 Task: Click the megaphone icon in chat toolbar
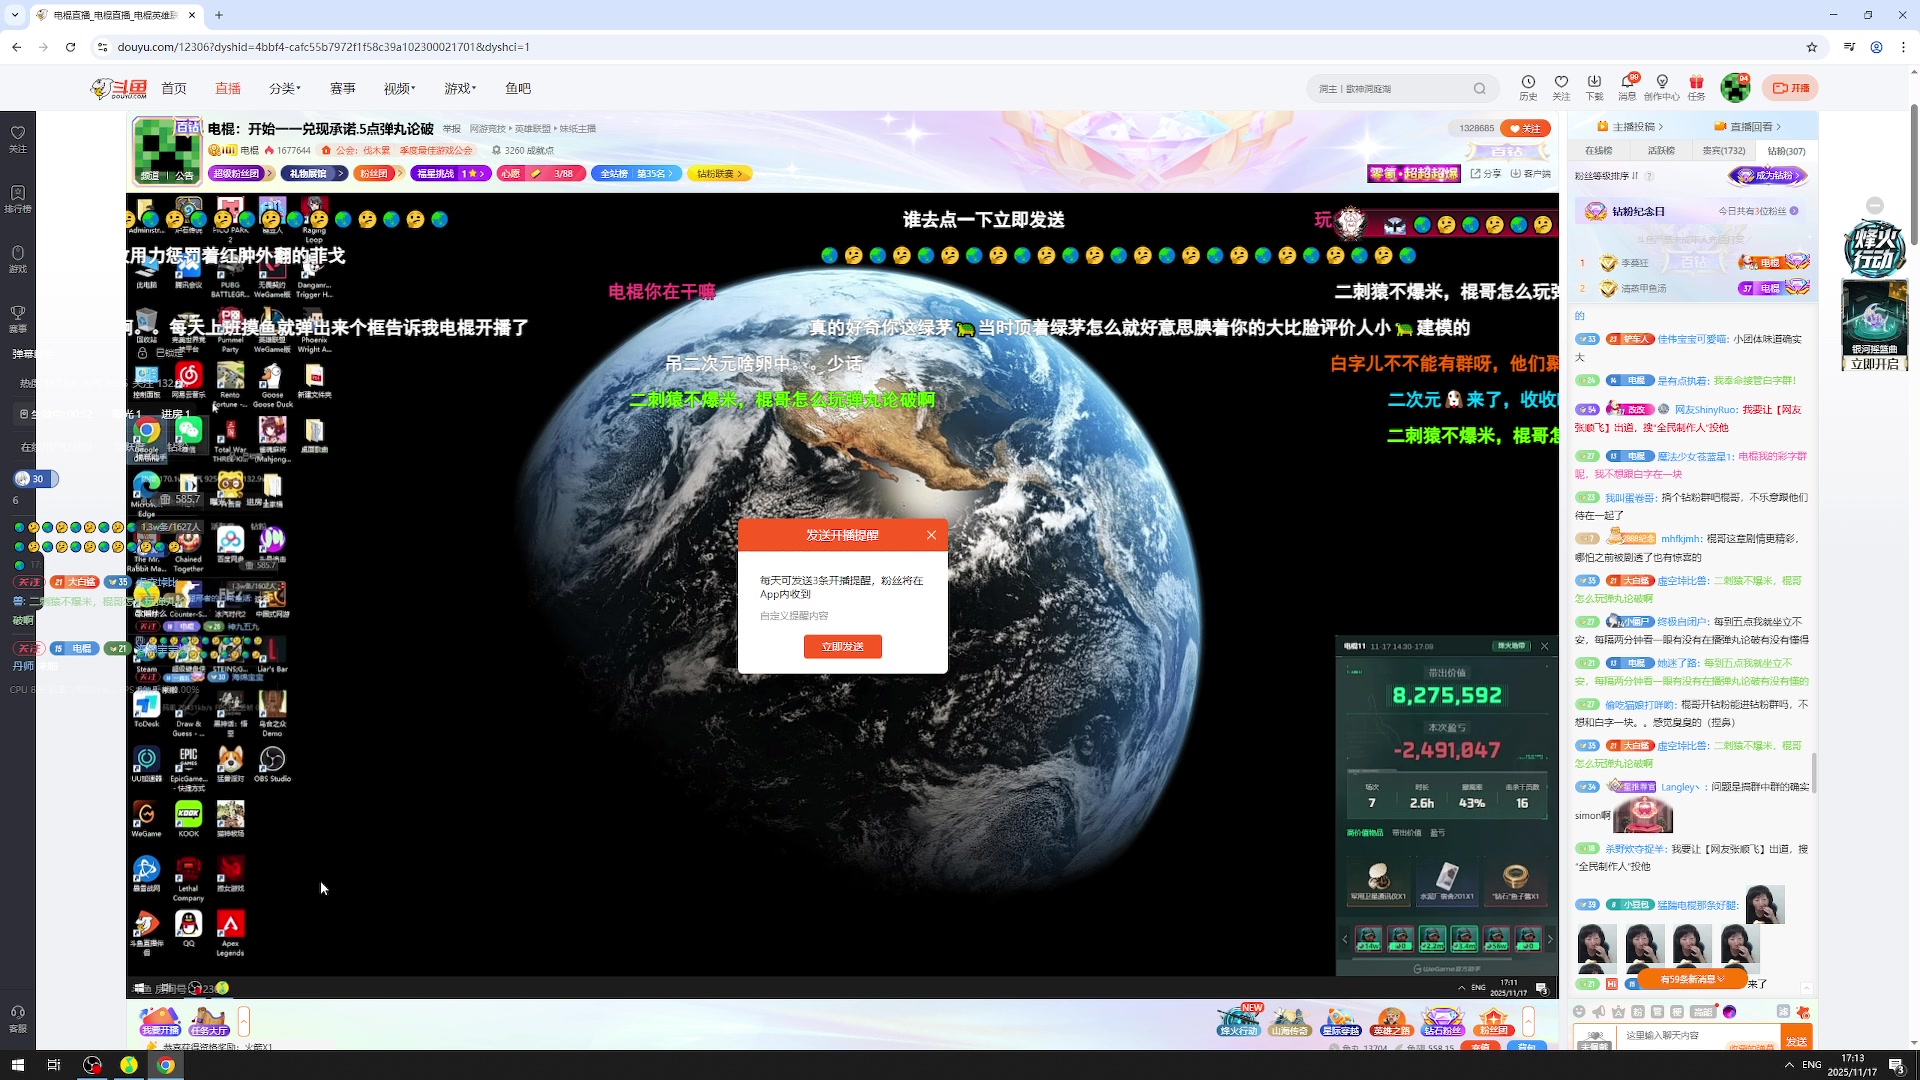click(x=1598, y=1012)
